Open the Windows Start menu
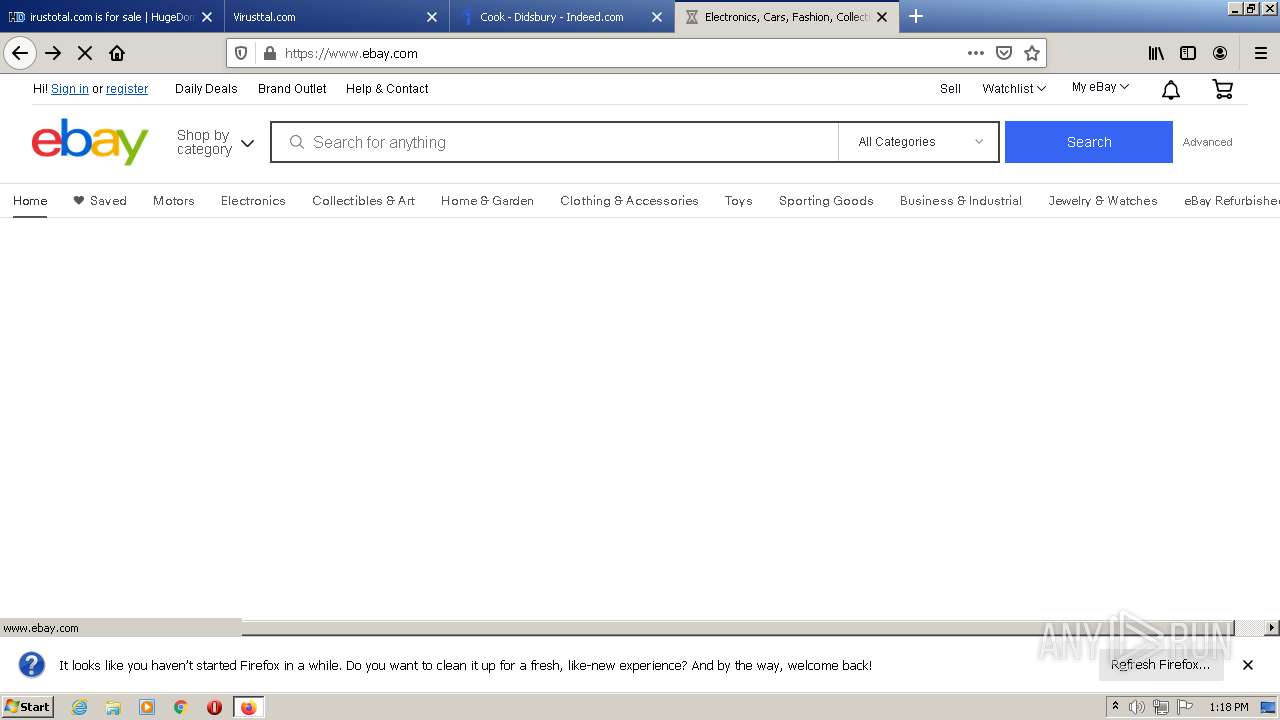 click(28, 707)
